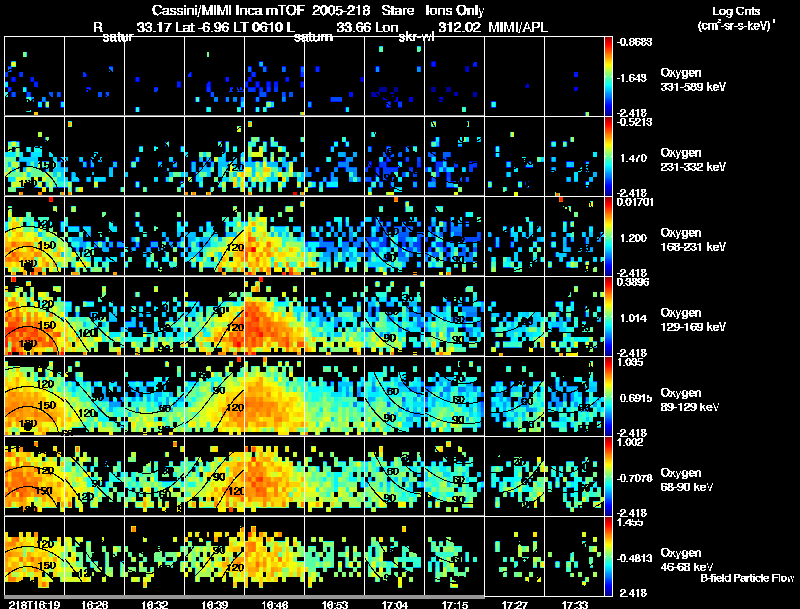The image size is (800, 609).
Task: Click the -1.643 color scale value
Action: coord(633,78)
